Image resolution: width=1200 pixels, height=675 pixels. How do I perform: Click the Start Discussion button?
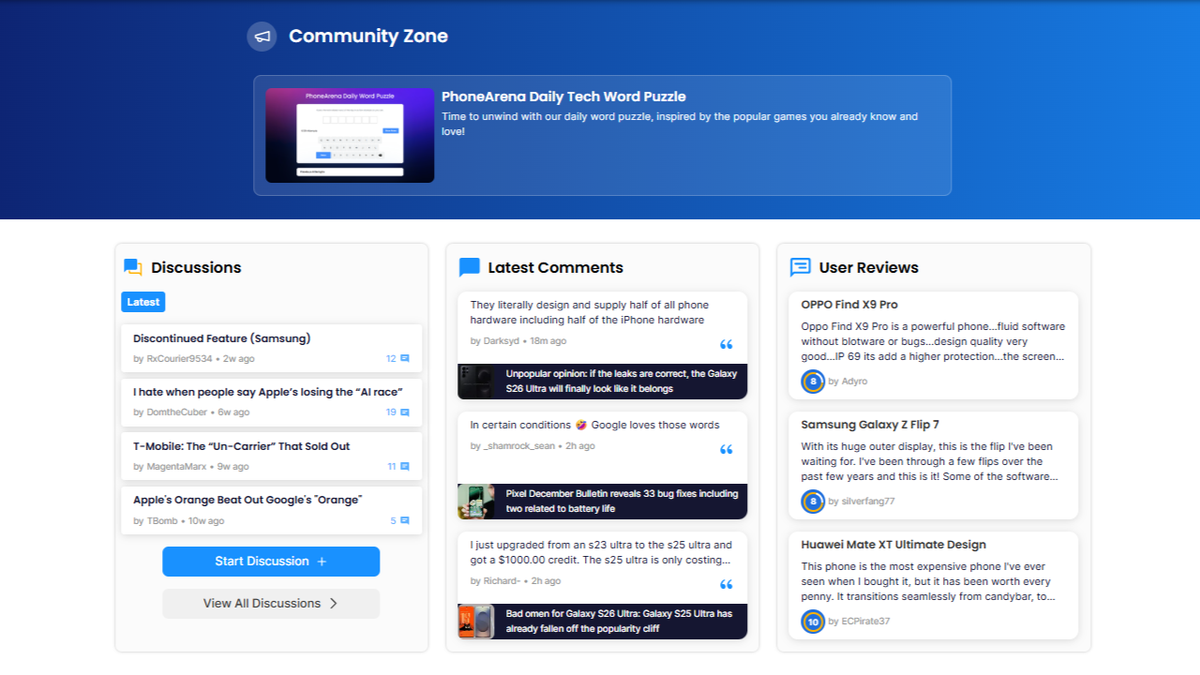pos(271,561)
